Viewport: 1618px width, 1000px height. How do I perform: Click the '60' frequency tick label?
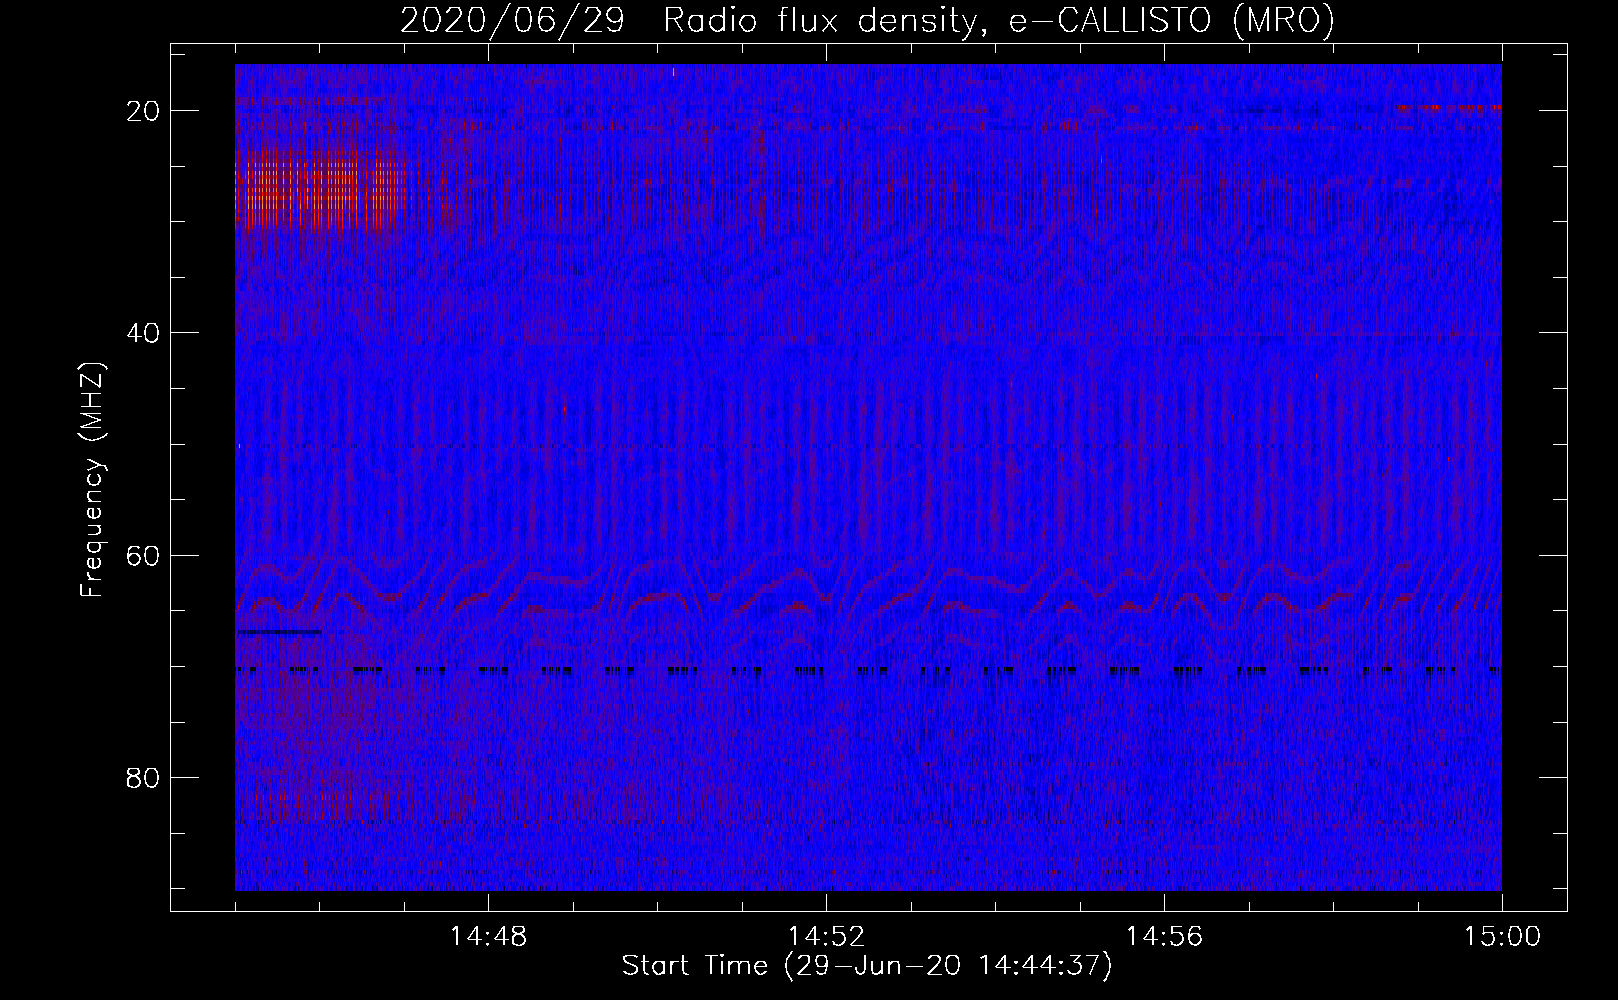coord(144,555)
